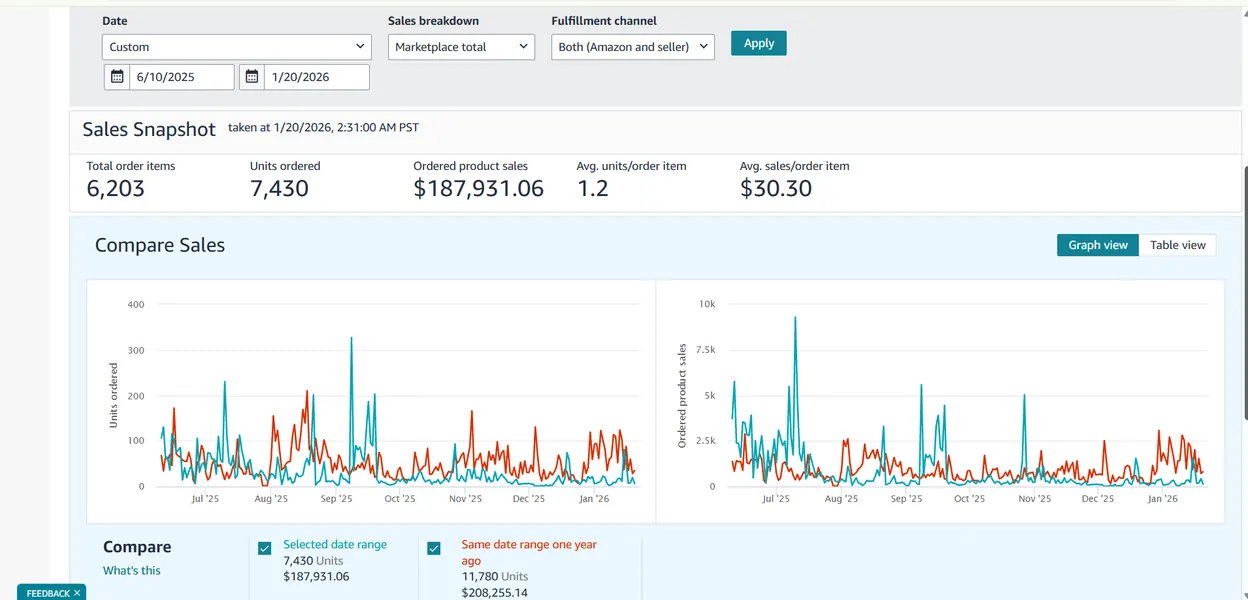Screen dimensions: 1248x600
Task: Open the Fulfillment channel dropdown
Action: click(633, 47)
